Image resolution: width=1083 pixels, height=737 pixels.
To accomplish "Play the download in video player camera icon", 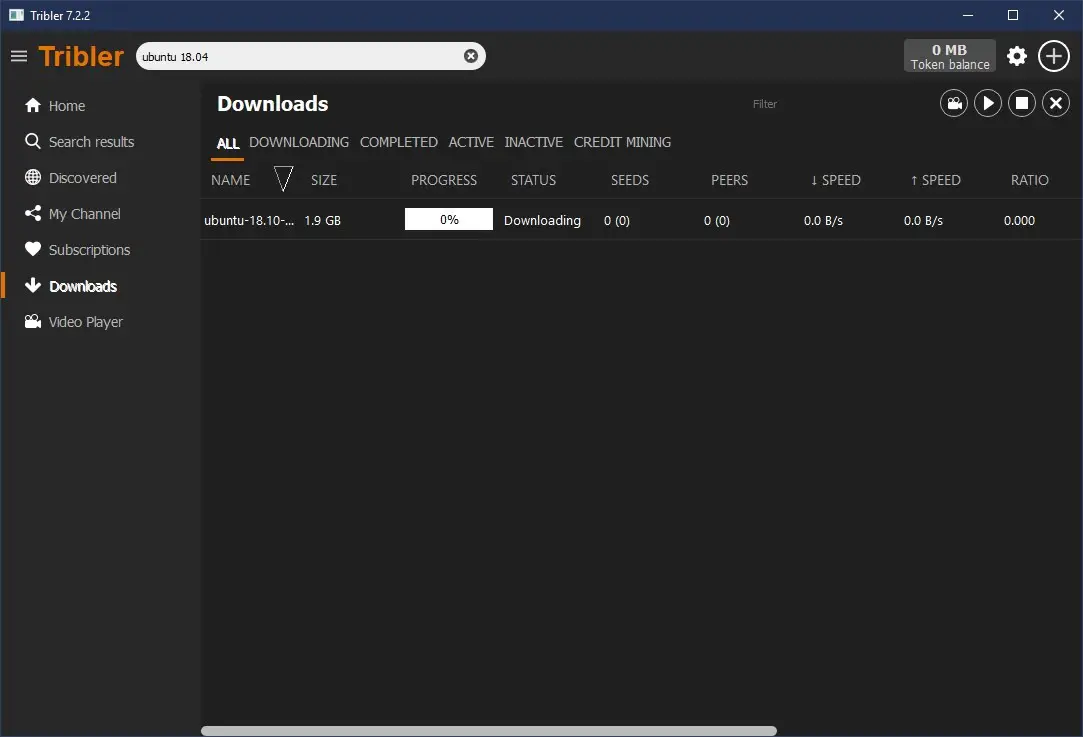I will point(954,104).
